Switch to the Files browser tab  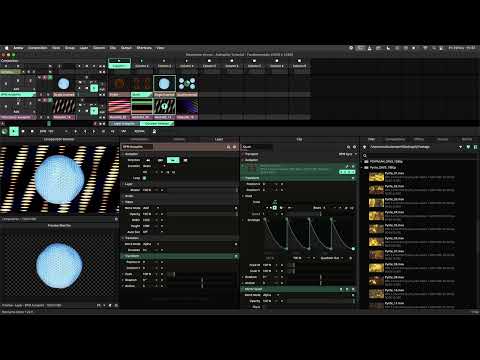pos(371,139)
